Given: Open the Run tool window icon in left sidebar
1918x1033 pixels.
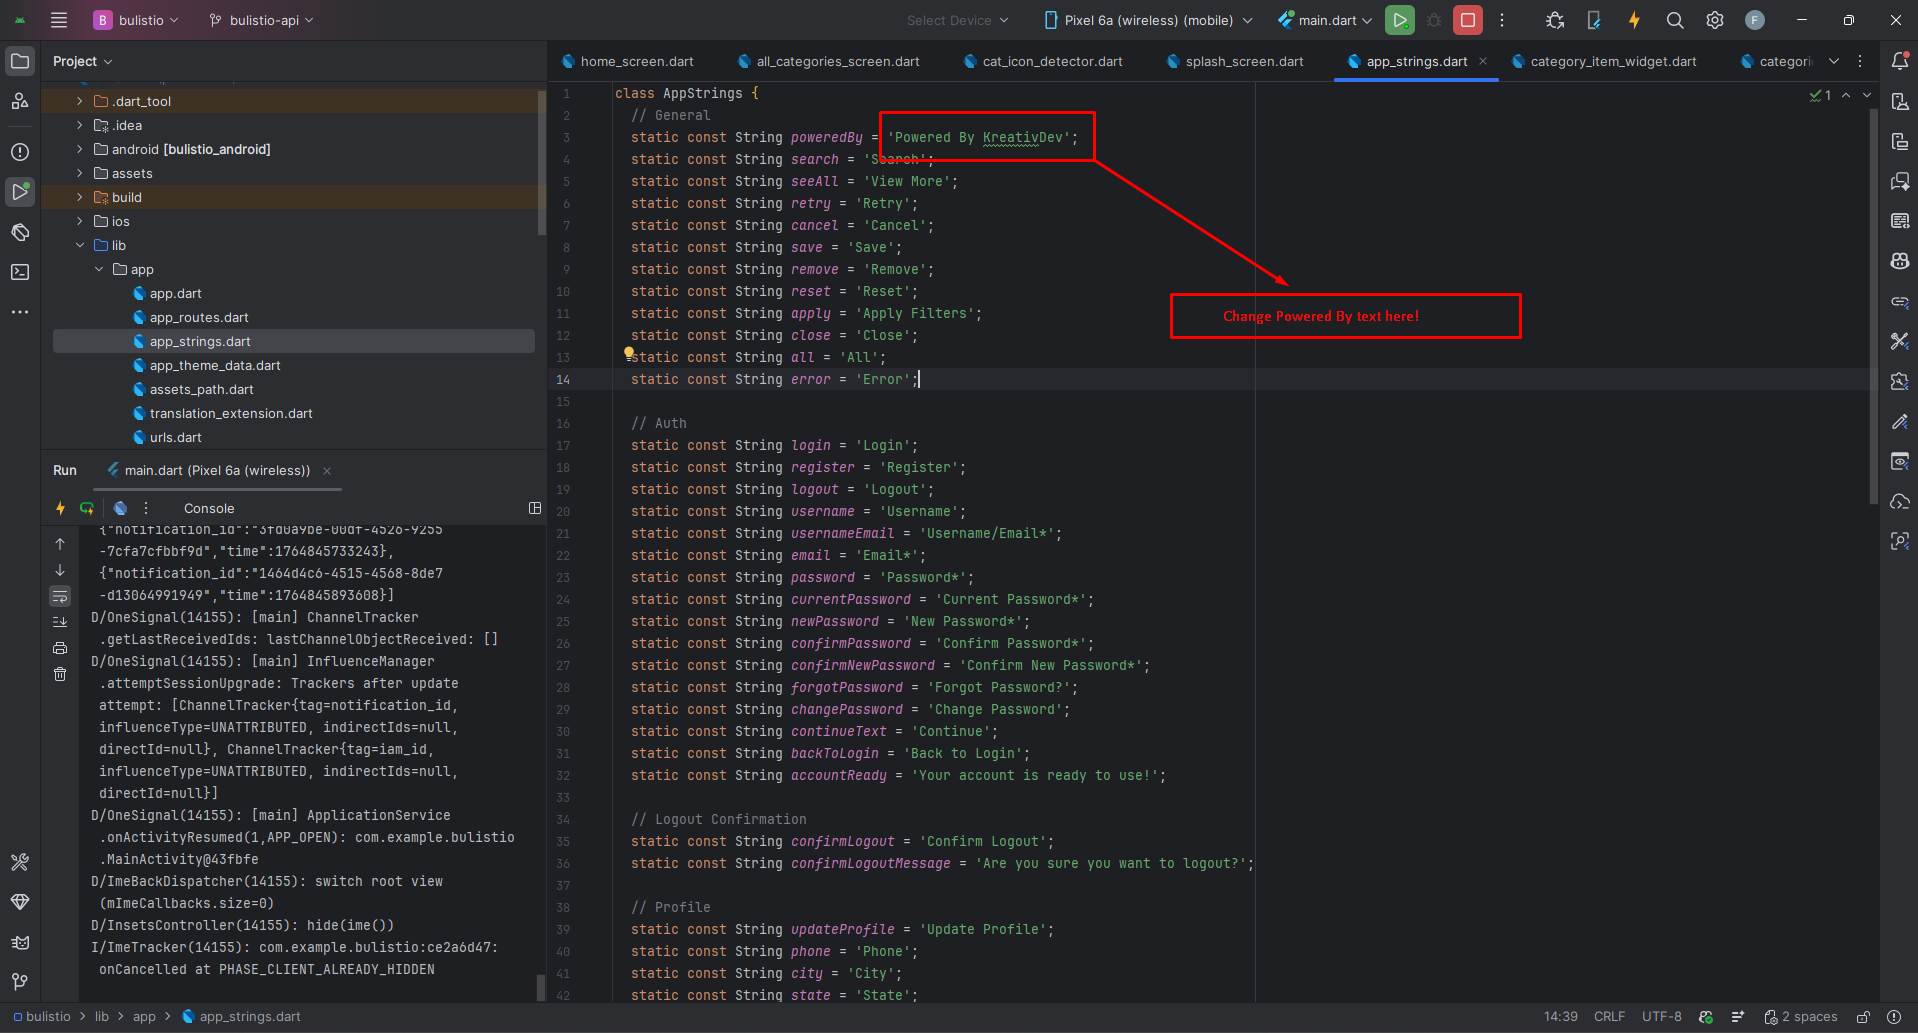Looking at the screenshot, I should pos(20,191).
